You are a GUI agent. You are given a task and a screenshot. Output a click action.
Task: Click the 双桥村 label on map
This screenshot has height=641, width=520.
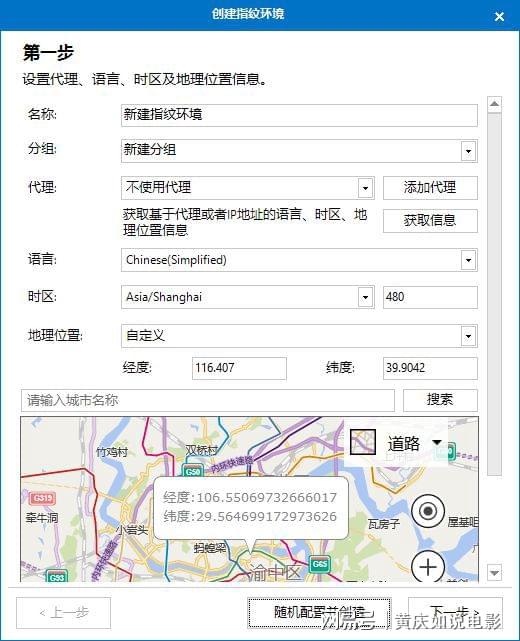201,450
